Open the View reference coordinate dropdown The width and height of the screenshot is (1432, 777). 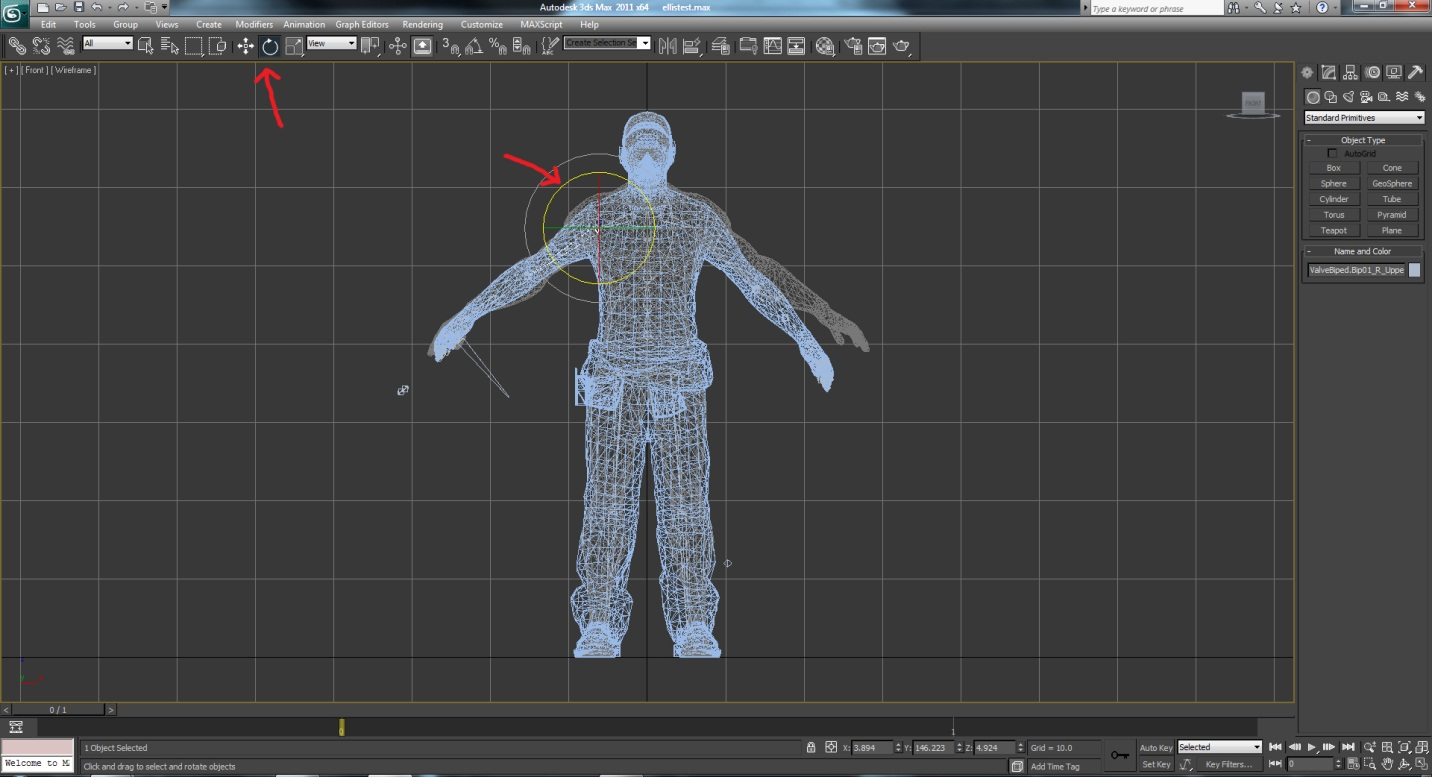pyautogui.click(x=331, y=44)
